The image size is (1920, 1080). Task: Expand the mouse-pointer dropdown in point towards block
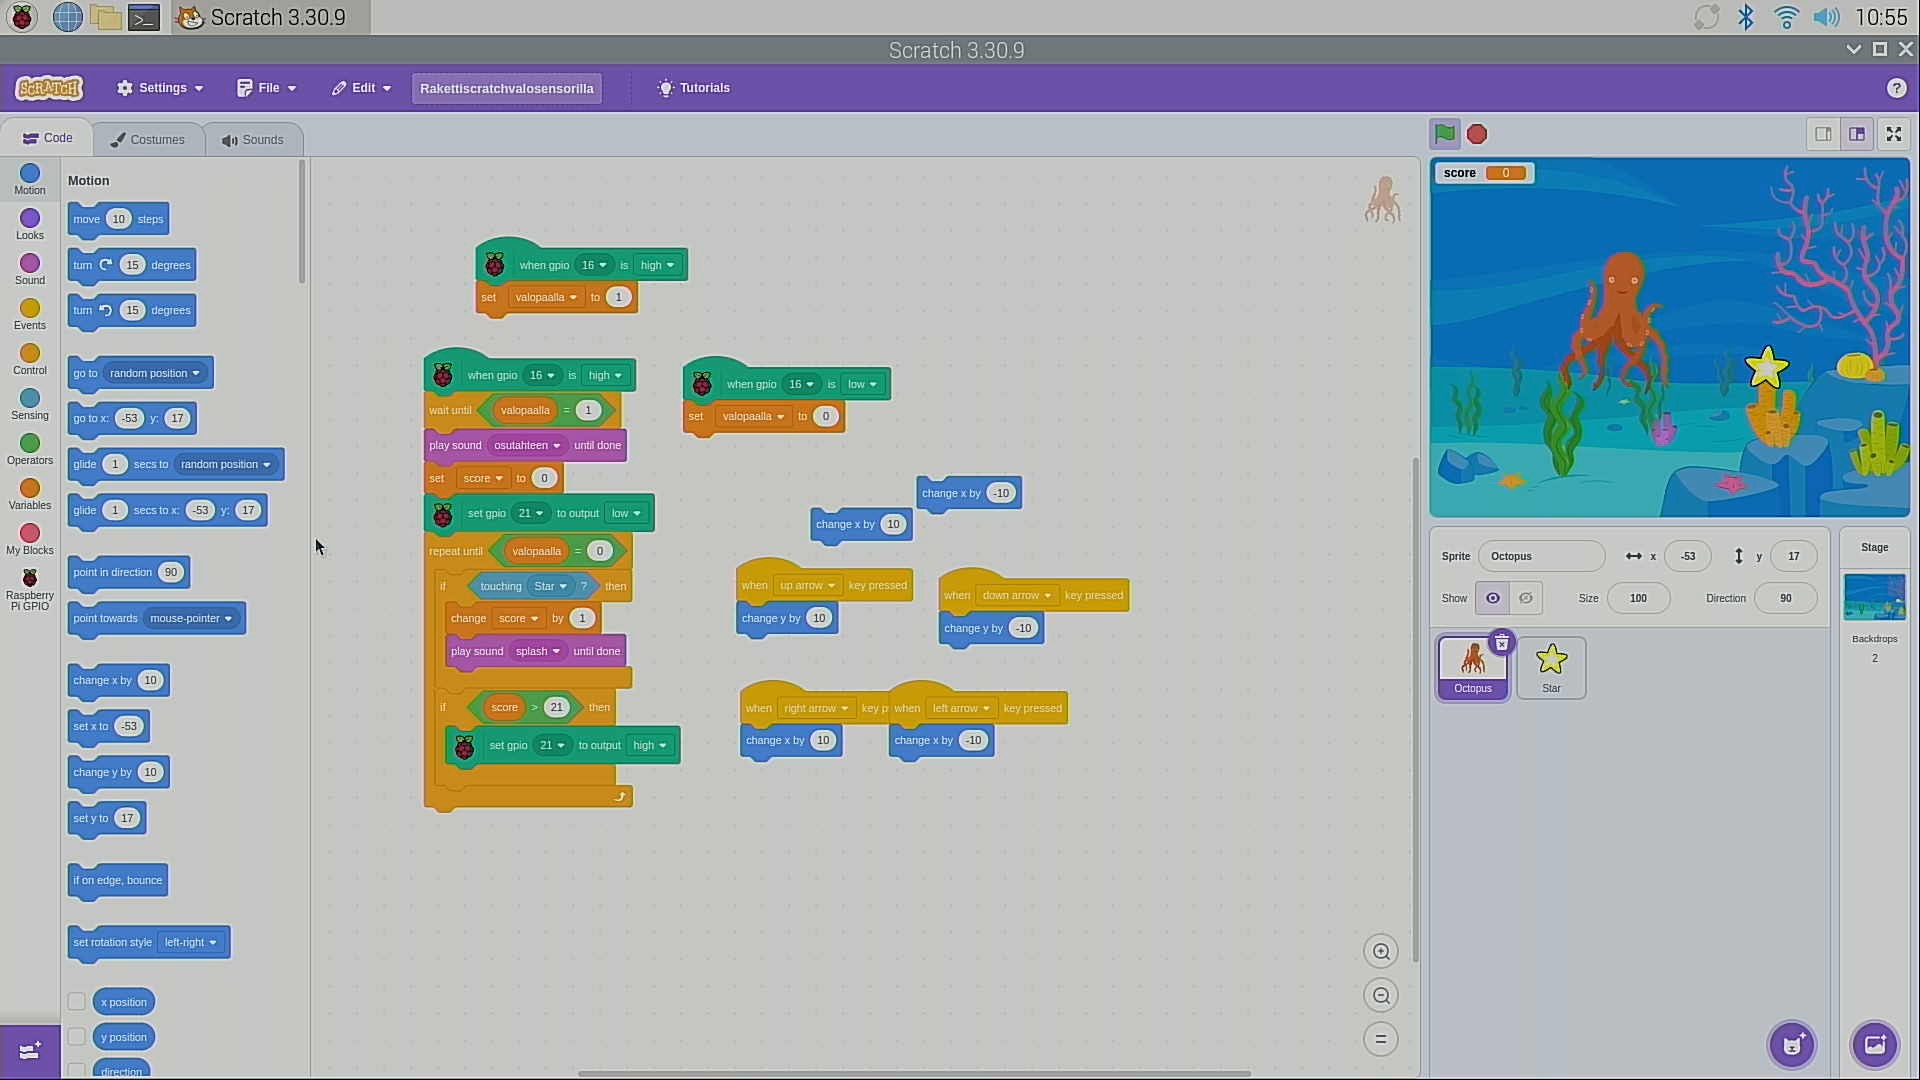point(191,618)
